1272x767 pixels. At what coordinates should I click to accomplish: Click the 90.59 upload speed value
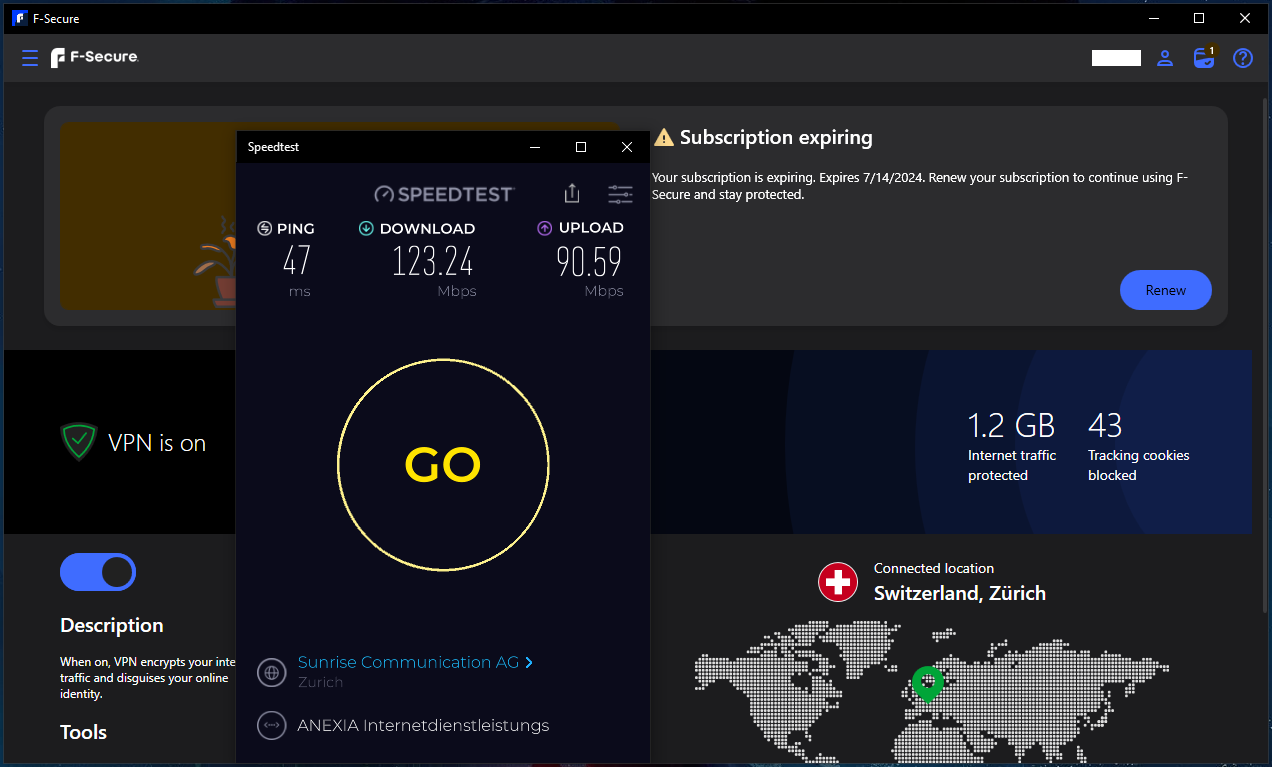coord(589,262)
